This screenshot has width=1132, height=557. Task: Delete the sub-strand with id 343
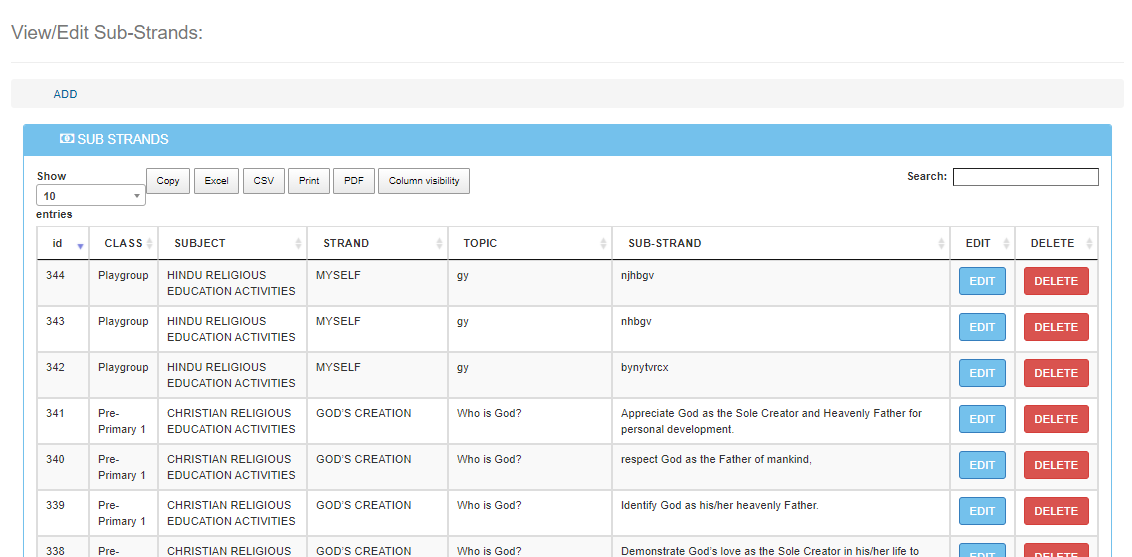tap(1056, 327)
